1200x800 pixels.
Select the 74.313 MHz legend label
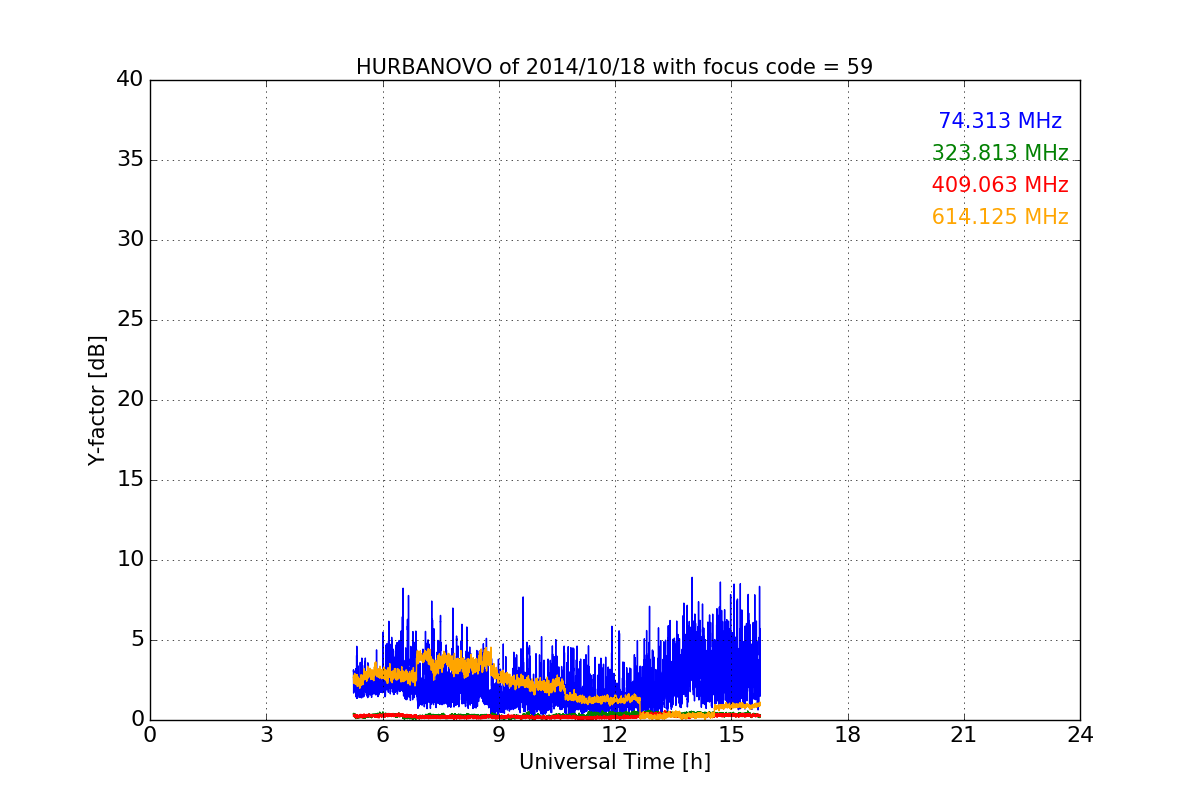click(x=1000, y=121)
